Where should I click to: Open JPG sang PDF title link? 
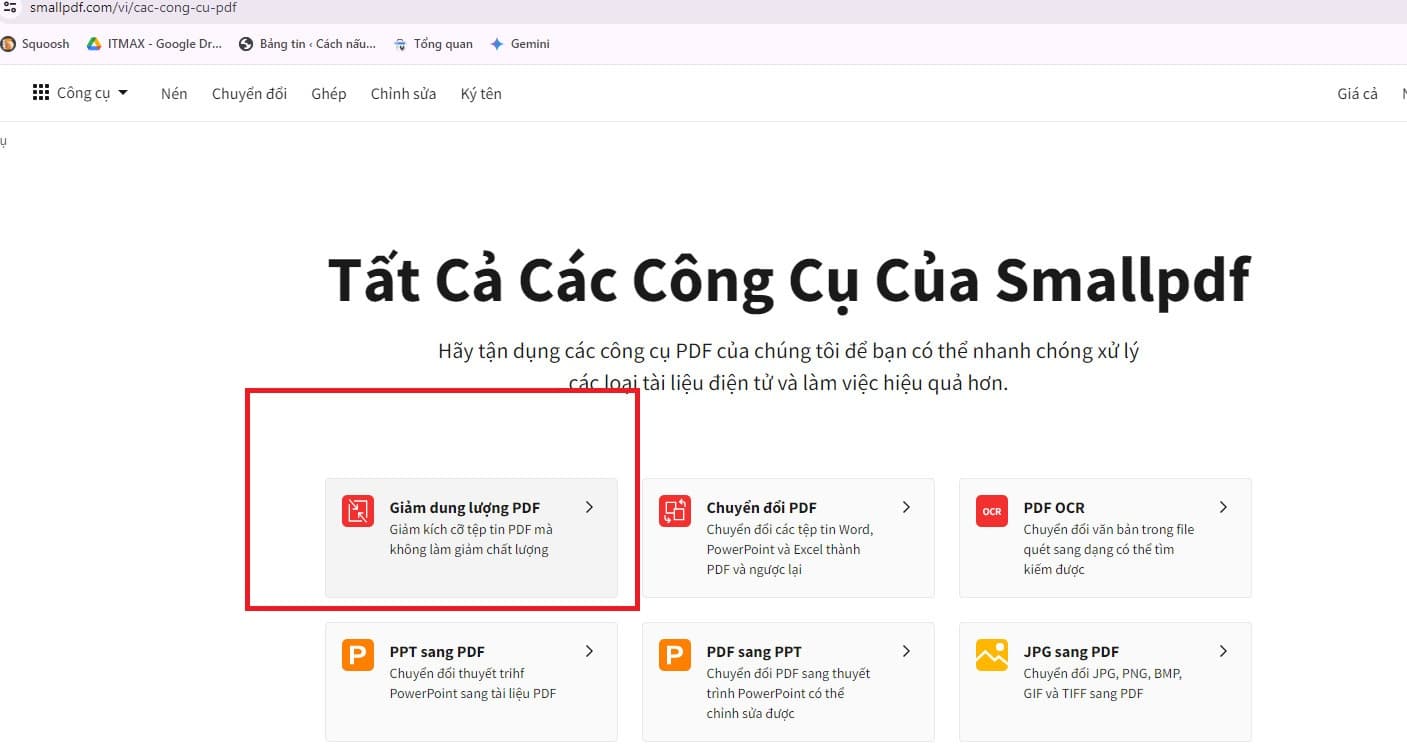tap(1071, 652)
